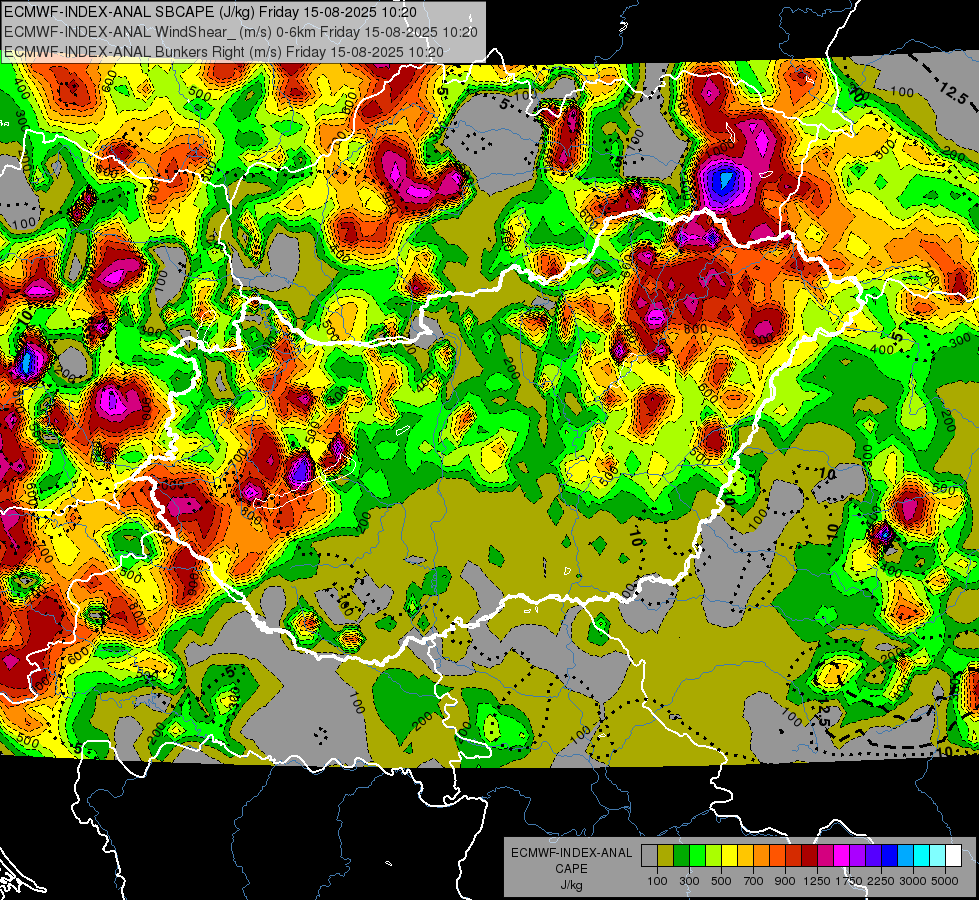The image size is (979, 900).
Task: Select the pure blue legend swatch
Action: (890, 855)
